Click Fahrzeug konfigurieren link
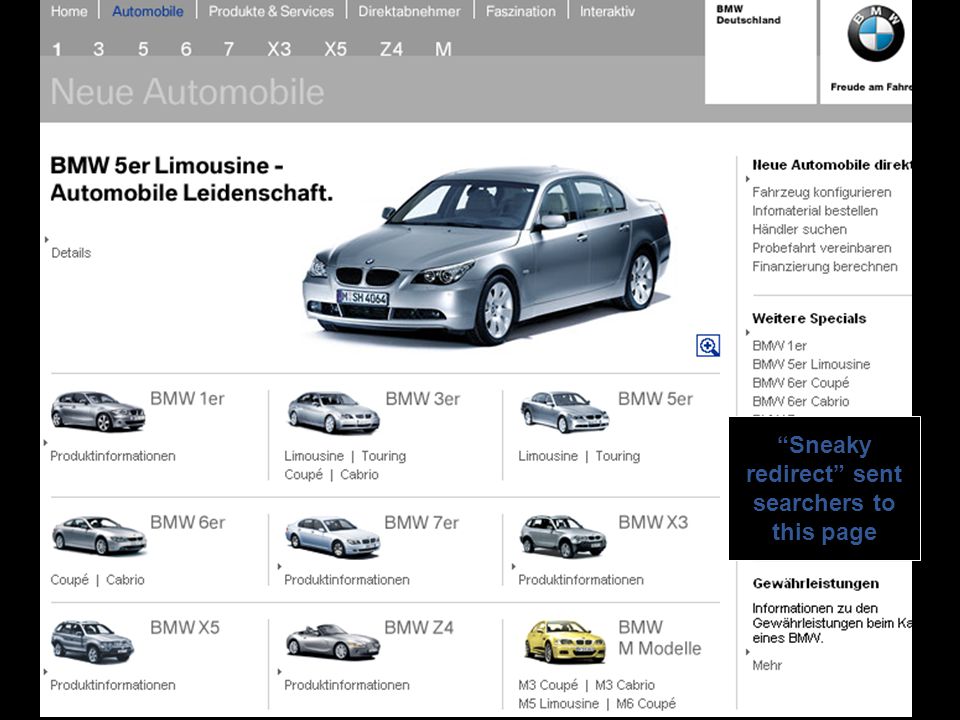Screen dimensions: 960x720 pos(822,192)
